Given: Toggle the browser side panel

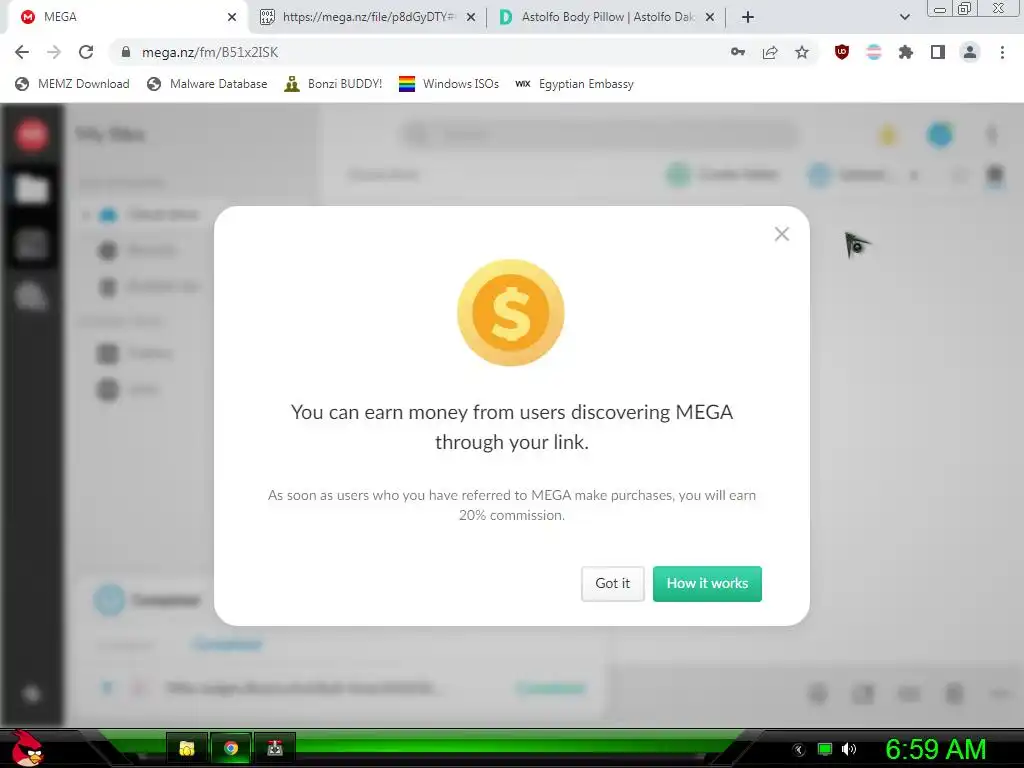Looking at the screenshot, I should [x=938, y=52].
